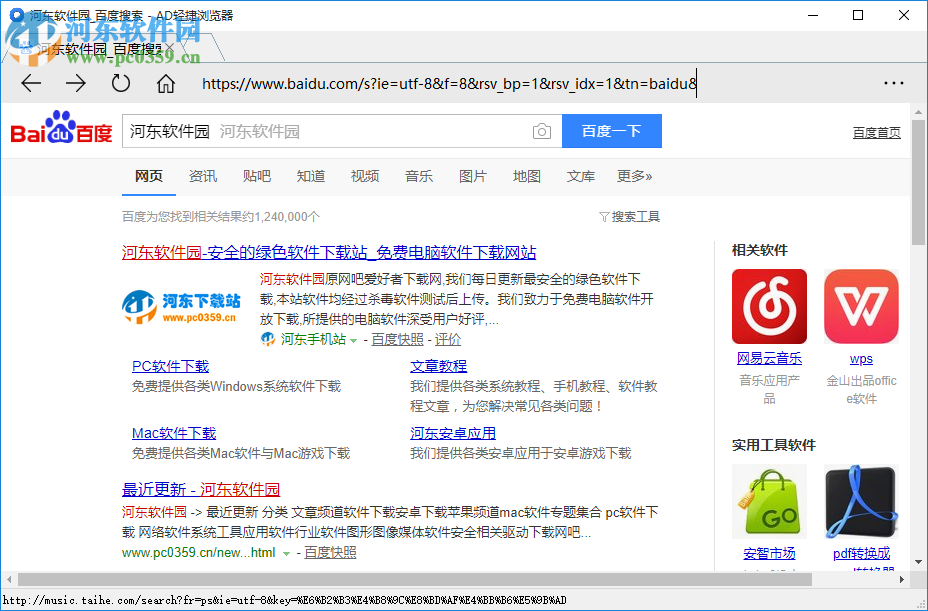Expand the dropdown arrow after 河东手机站
Screen dimensions: 928x611
[x=353, y=340]
